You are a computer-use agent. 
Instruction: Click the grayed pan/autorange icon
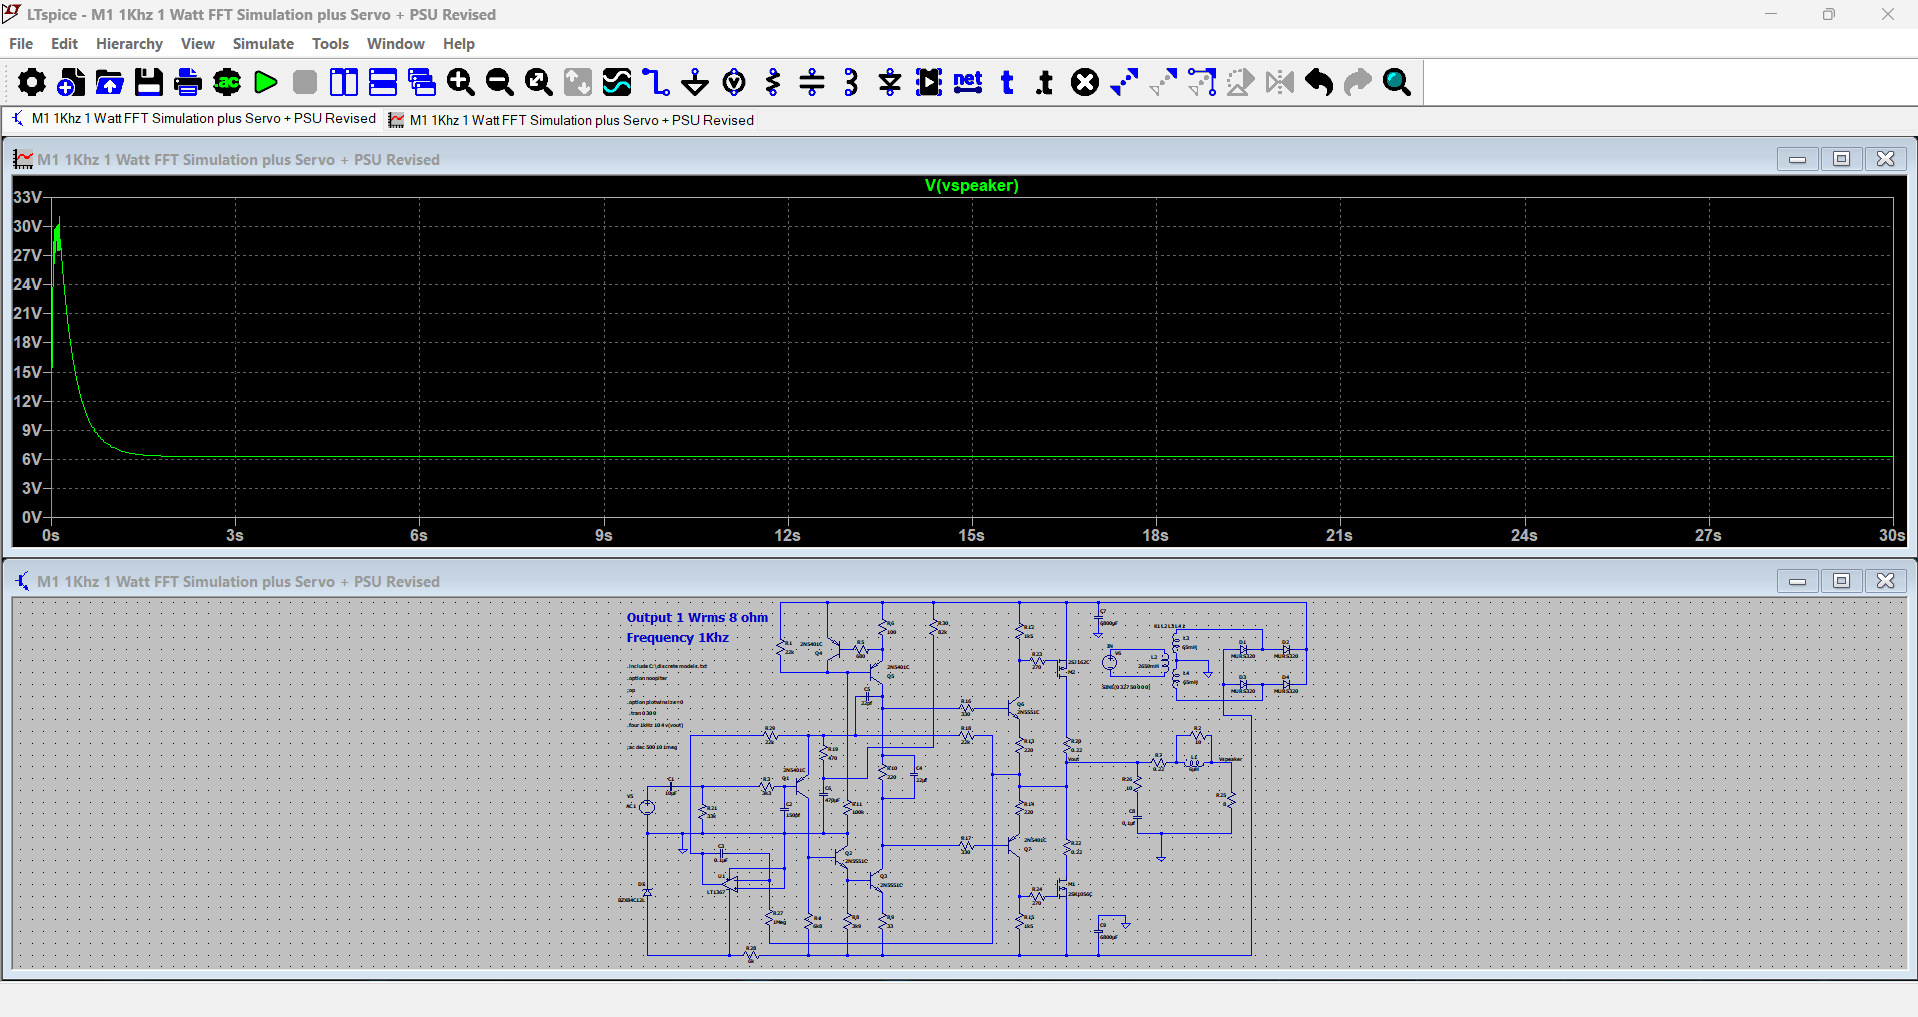578,82
